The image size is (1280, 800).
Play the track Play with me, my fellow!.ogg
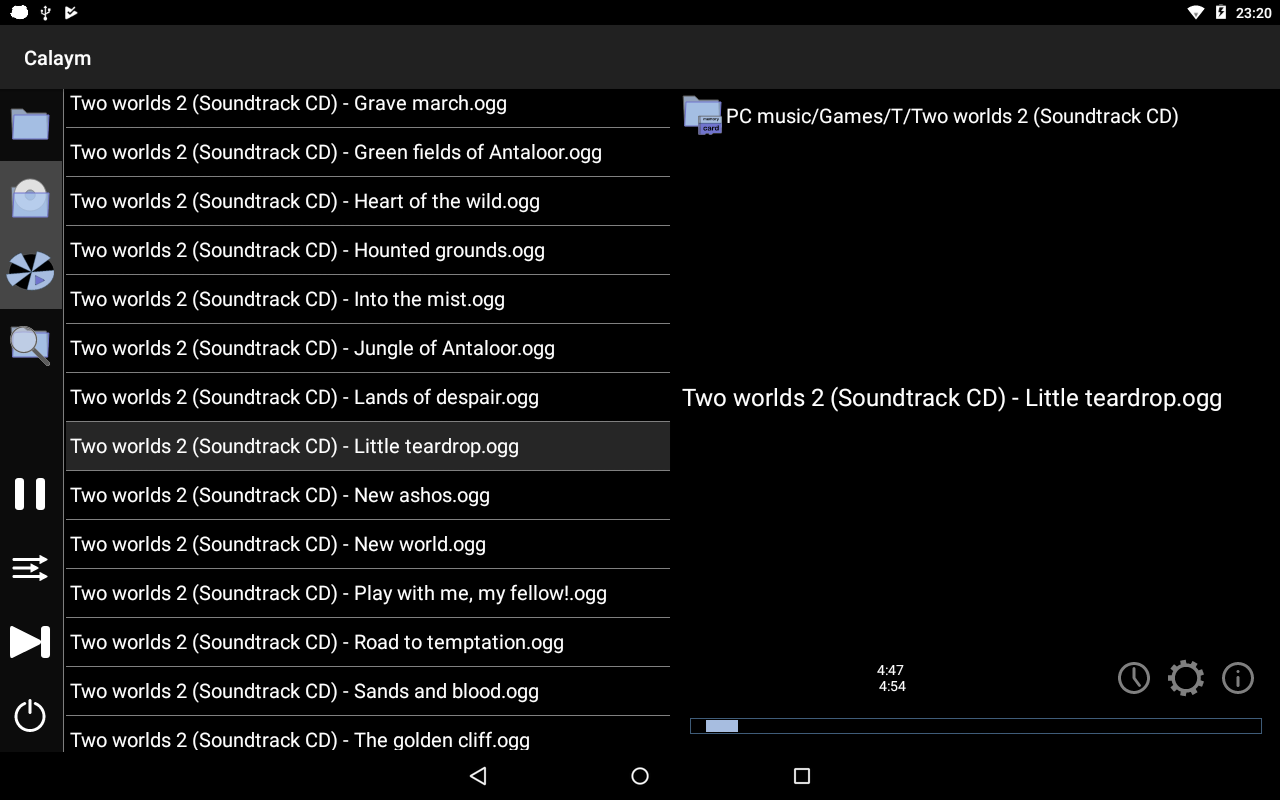pos(368,593)
